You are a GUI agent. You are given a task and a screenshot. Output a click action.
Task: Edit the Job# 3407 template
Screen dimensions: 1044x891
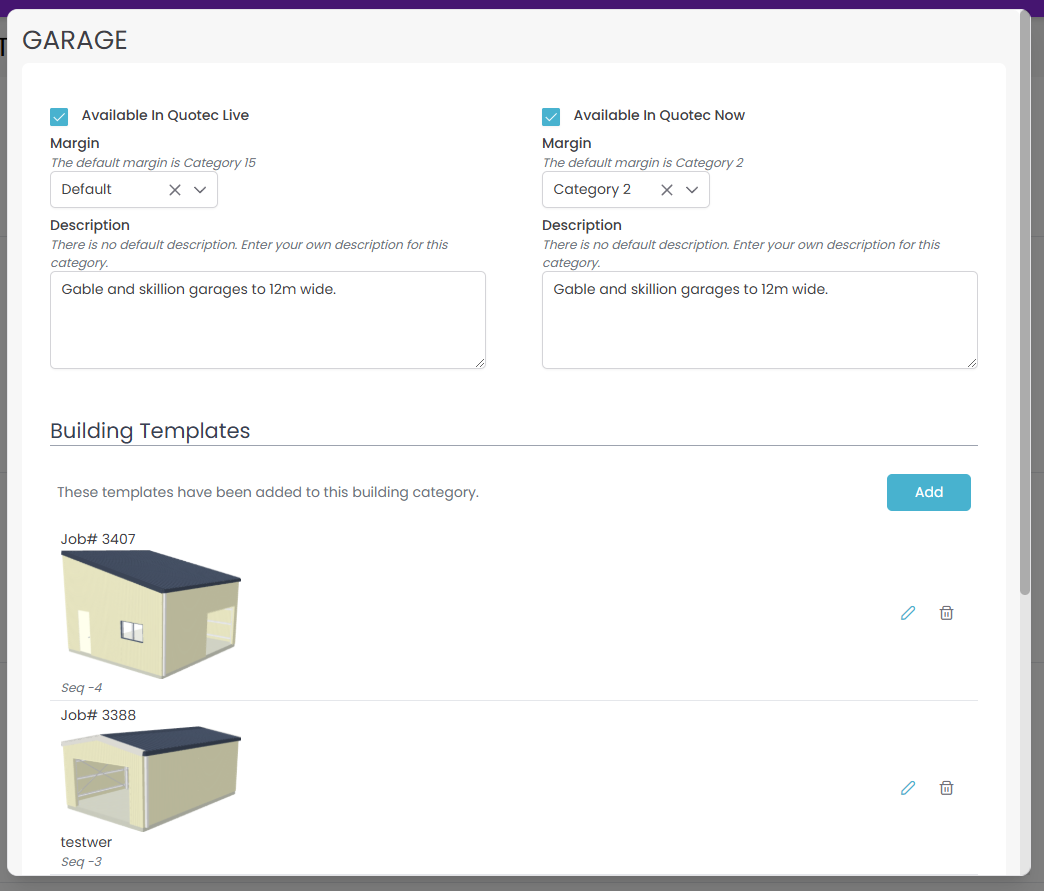click(908, 613)
